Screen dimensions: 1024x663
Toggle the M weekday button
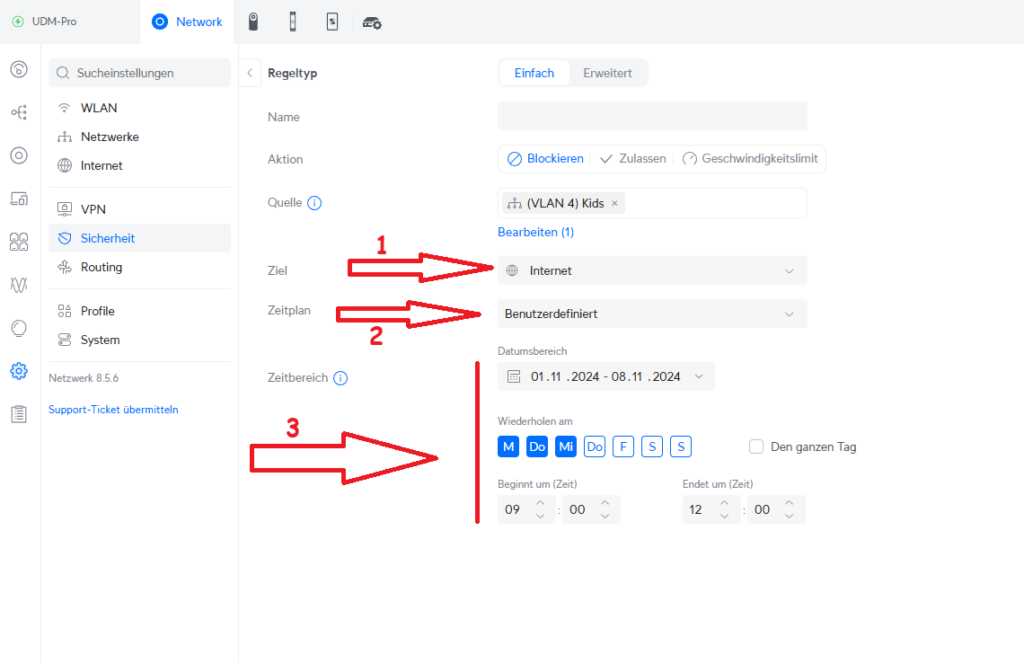click(x=508, y=447)
